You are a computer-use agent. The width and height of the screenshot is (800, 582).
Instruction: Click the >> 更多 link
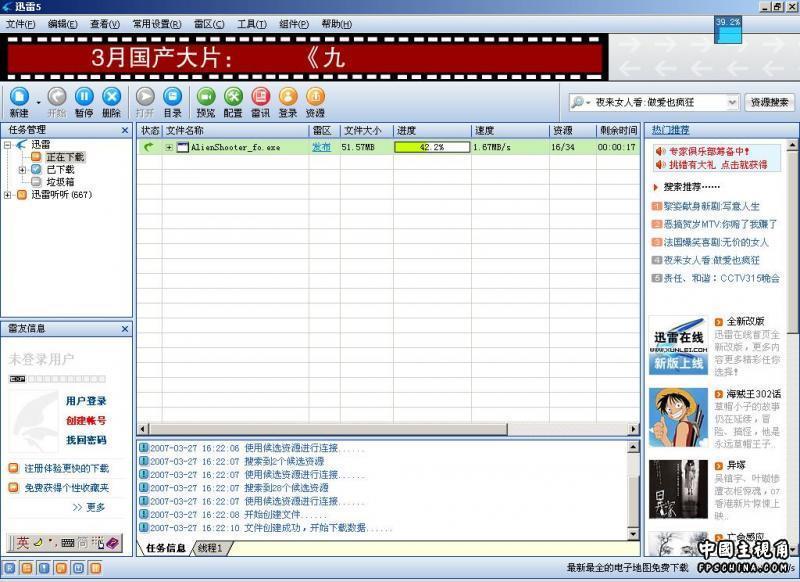tap(89, 508)
